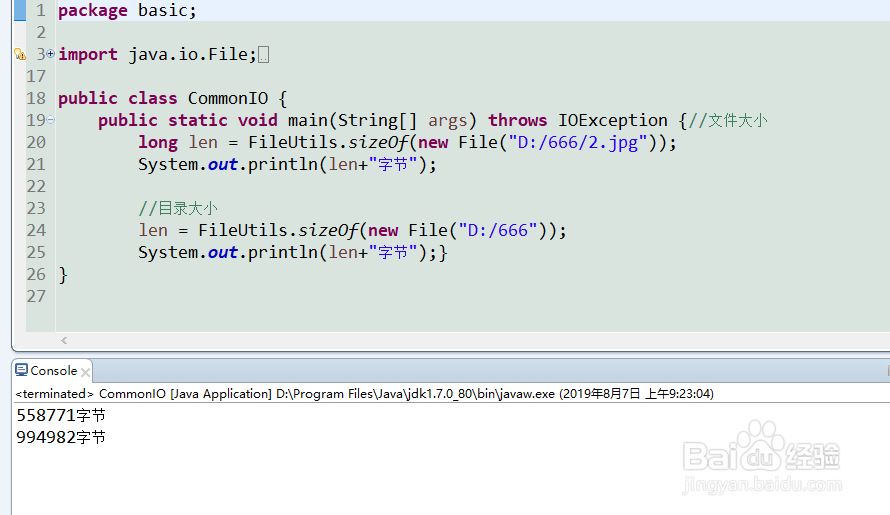This screenshot has height=515, width=890.
Task: Click the comment '//目录大小'
Action: (178, 208)
